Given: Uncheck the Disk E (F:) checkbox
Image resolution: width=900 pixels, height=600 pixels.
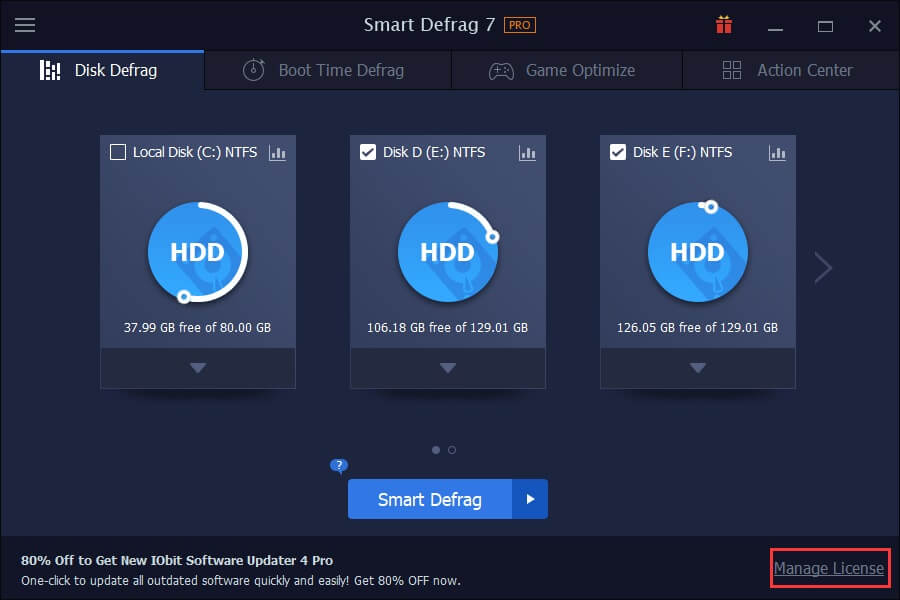Looking at the screenshot, I should tap(618, 153).
